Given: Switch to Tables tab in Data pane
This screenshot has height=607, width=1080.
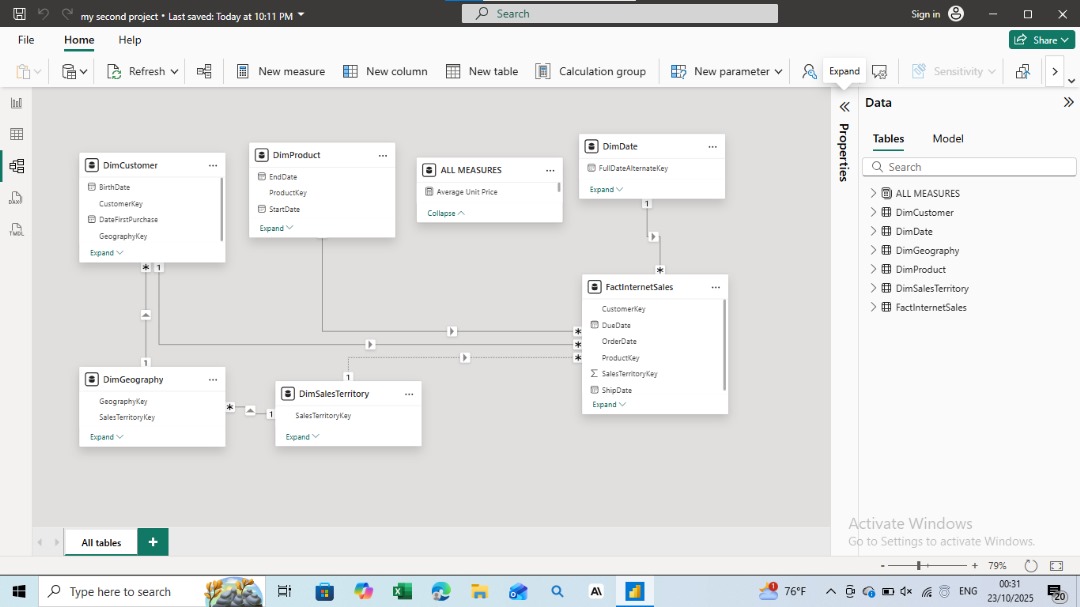Looking at the screenshot, I should pos(889,138).
